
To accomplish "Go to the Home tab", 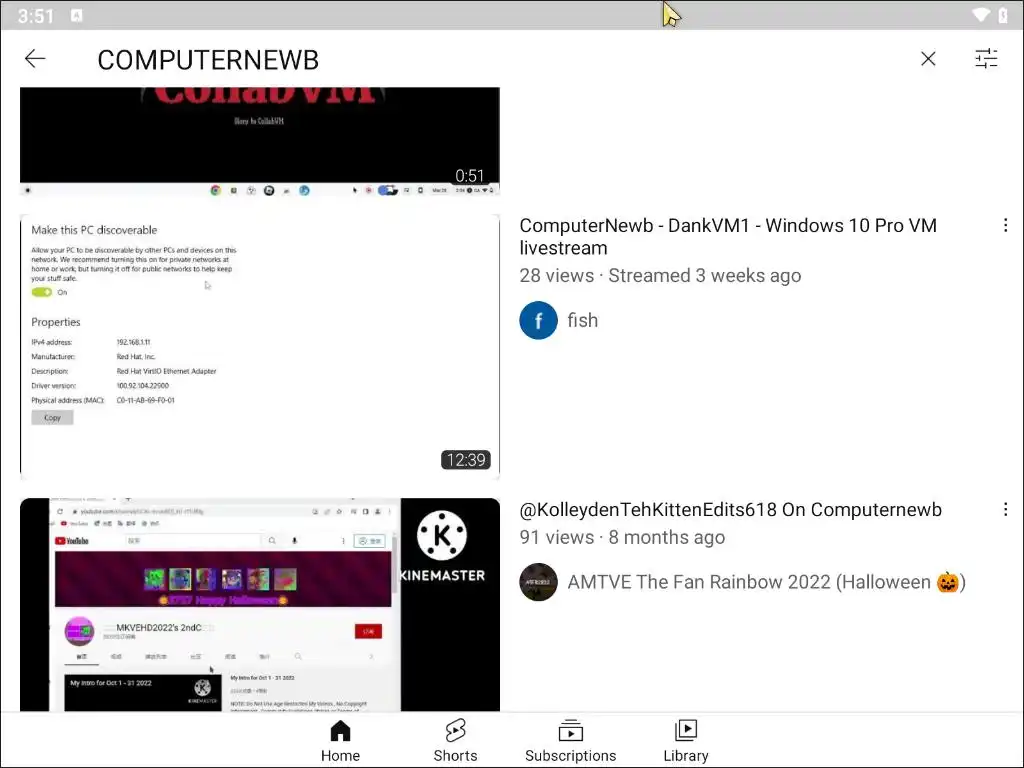I will point(340,741).
